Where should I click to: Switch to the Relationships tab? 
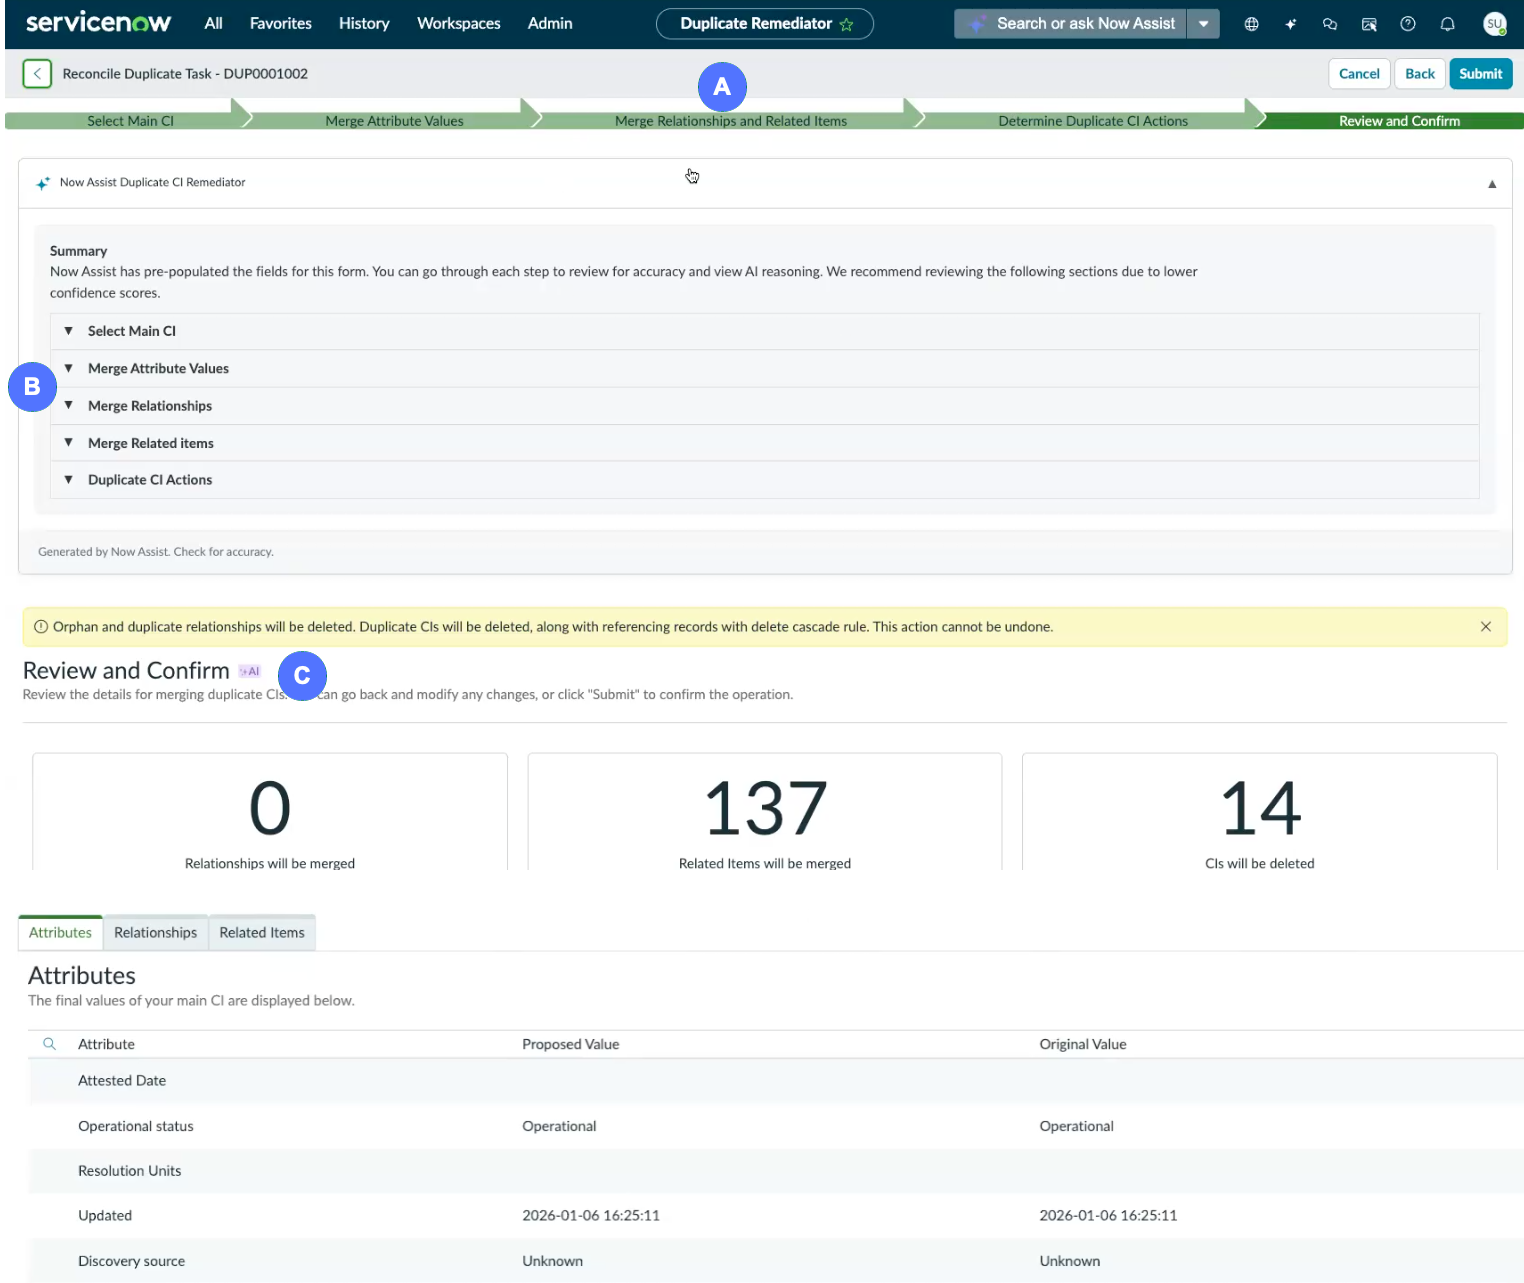coord(156,933)
